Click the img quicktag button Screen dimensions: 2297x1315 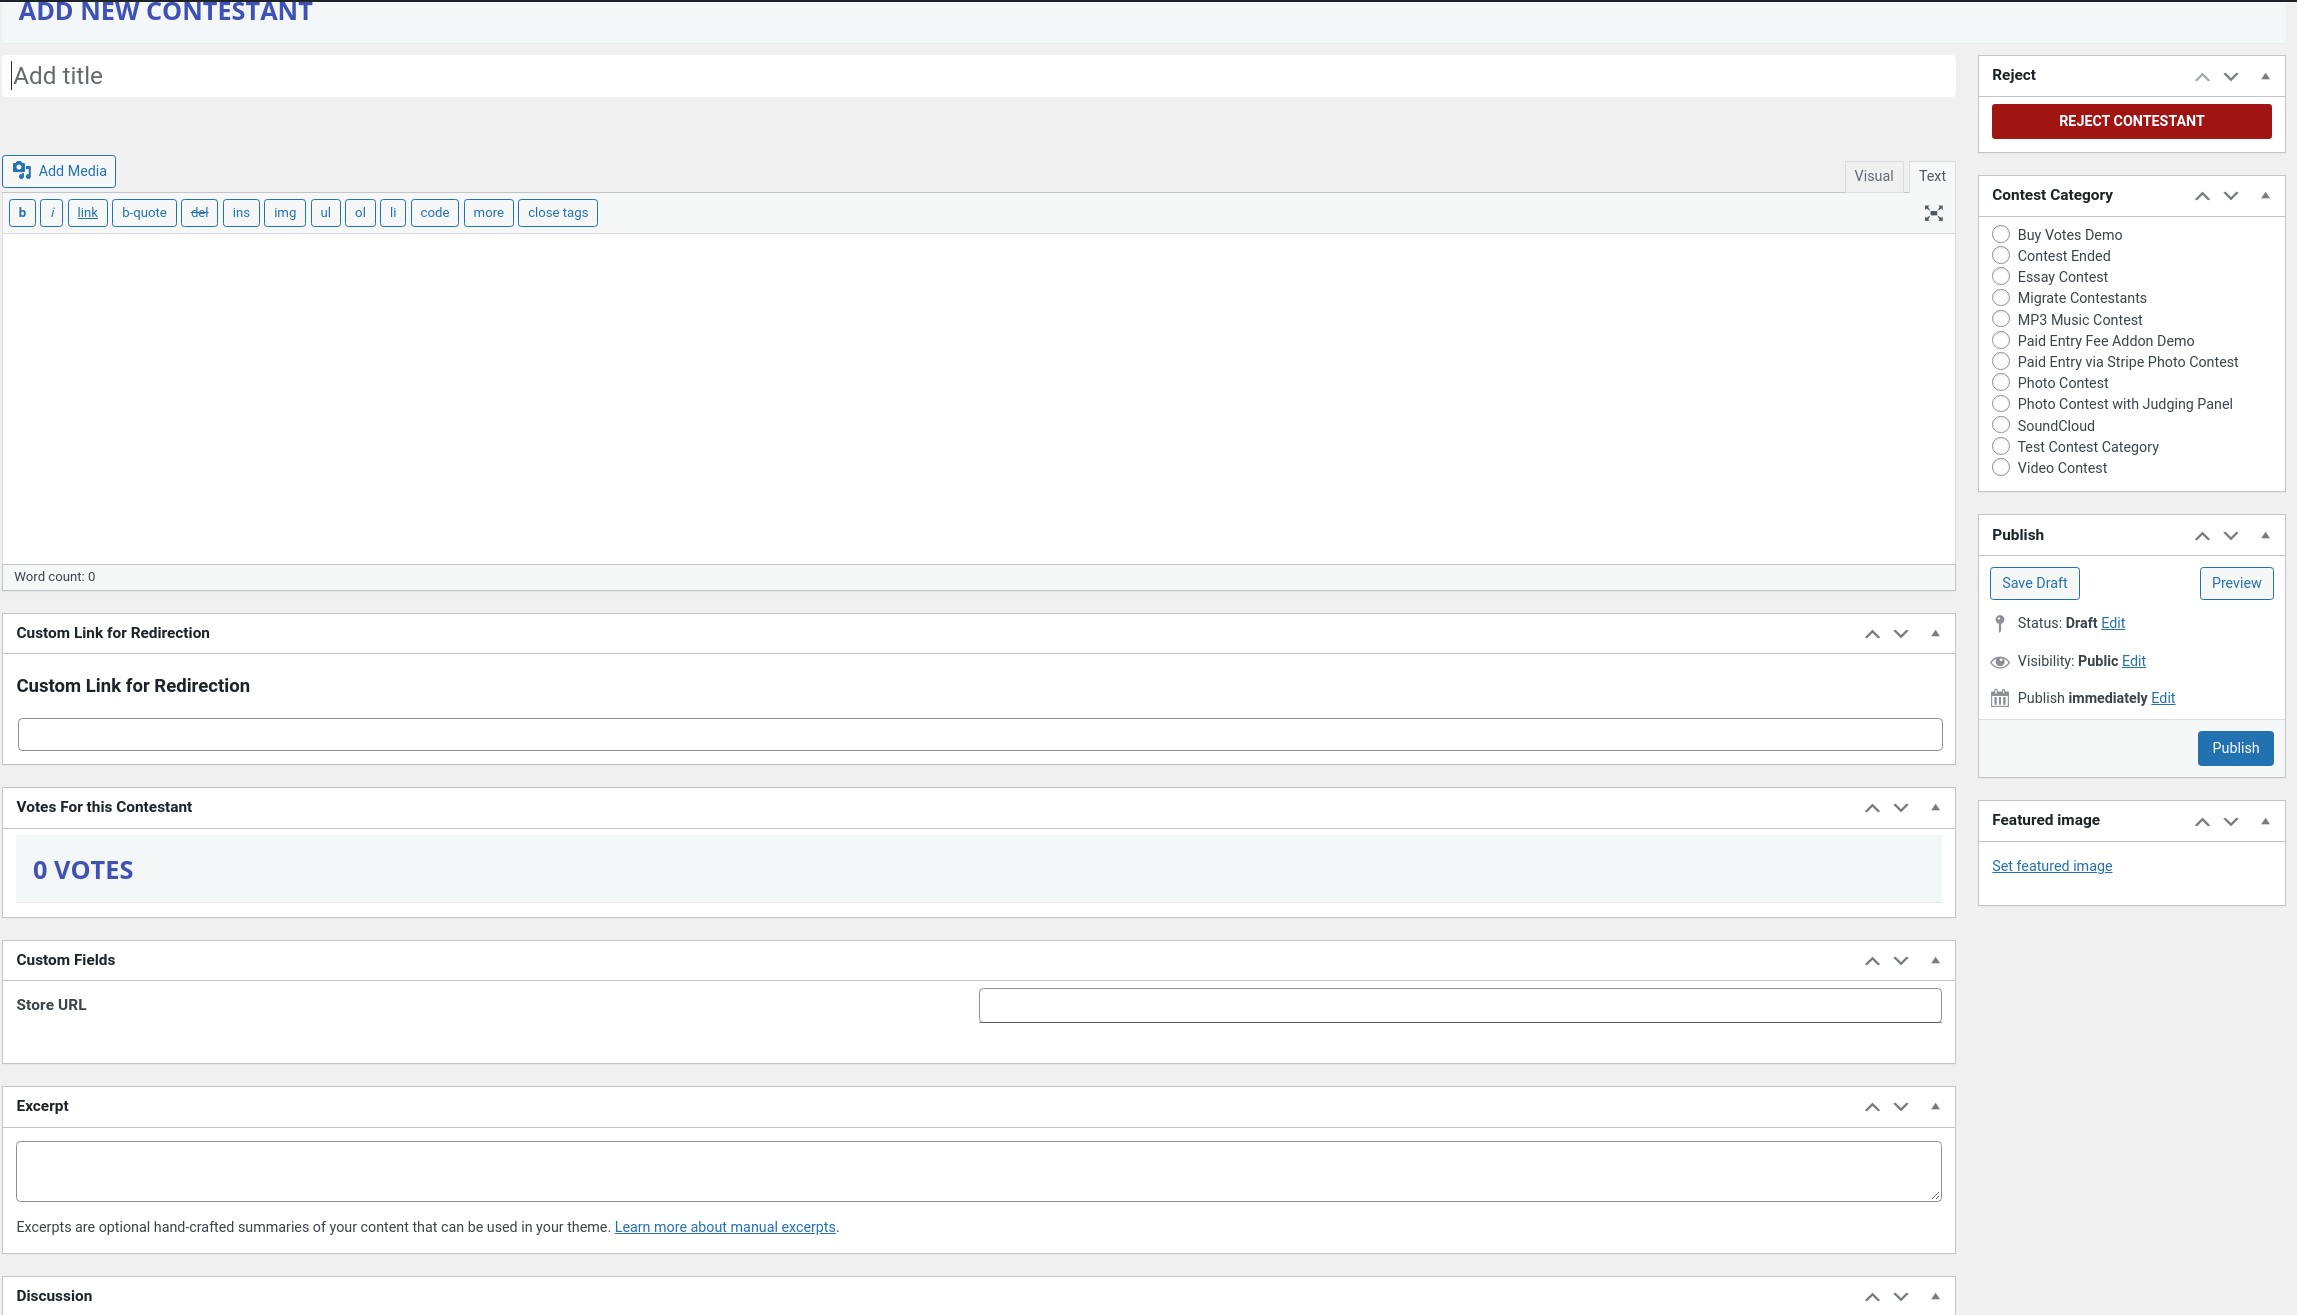tap(285, 213)
